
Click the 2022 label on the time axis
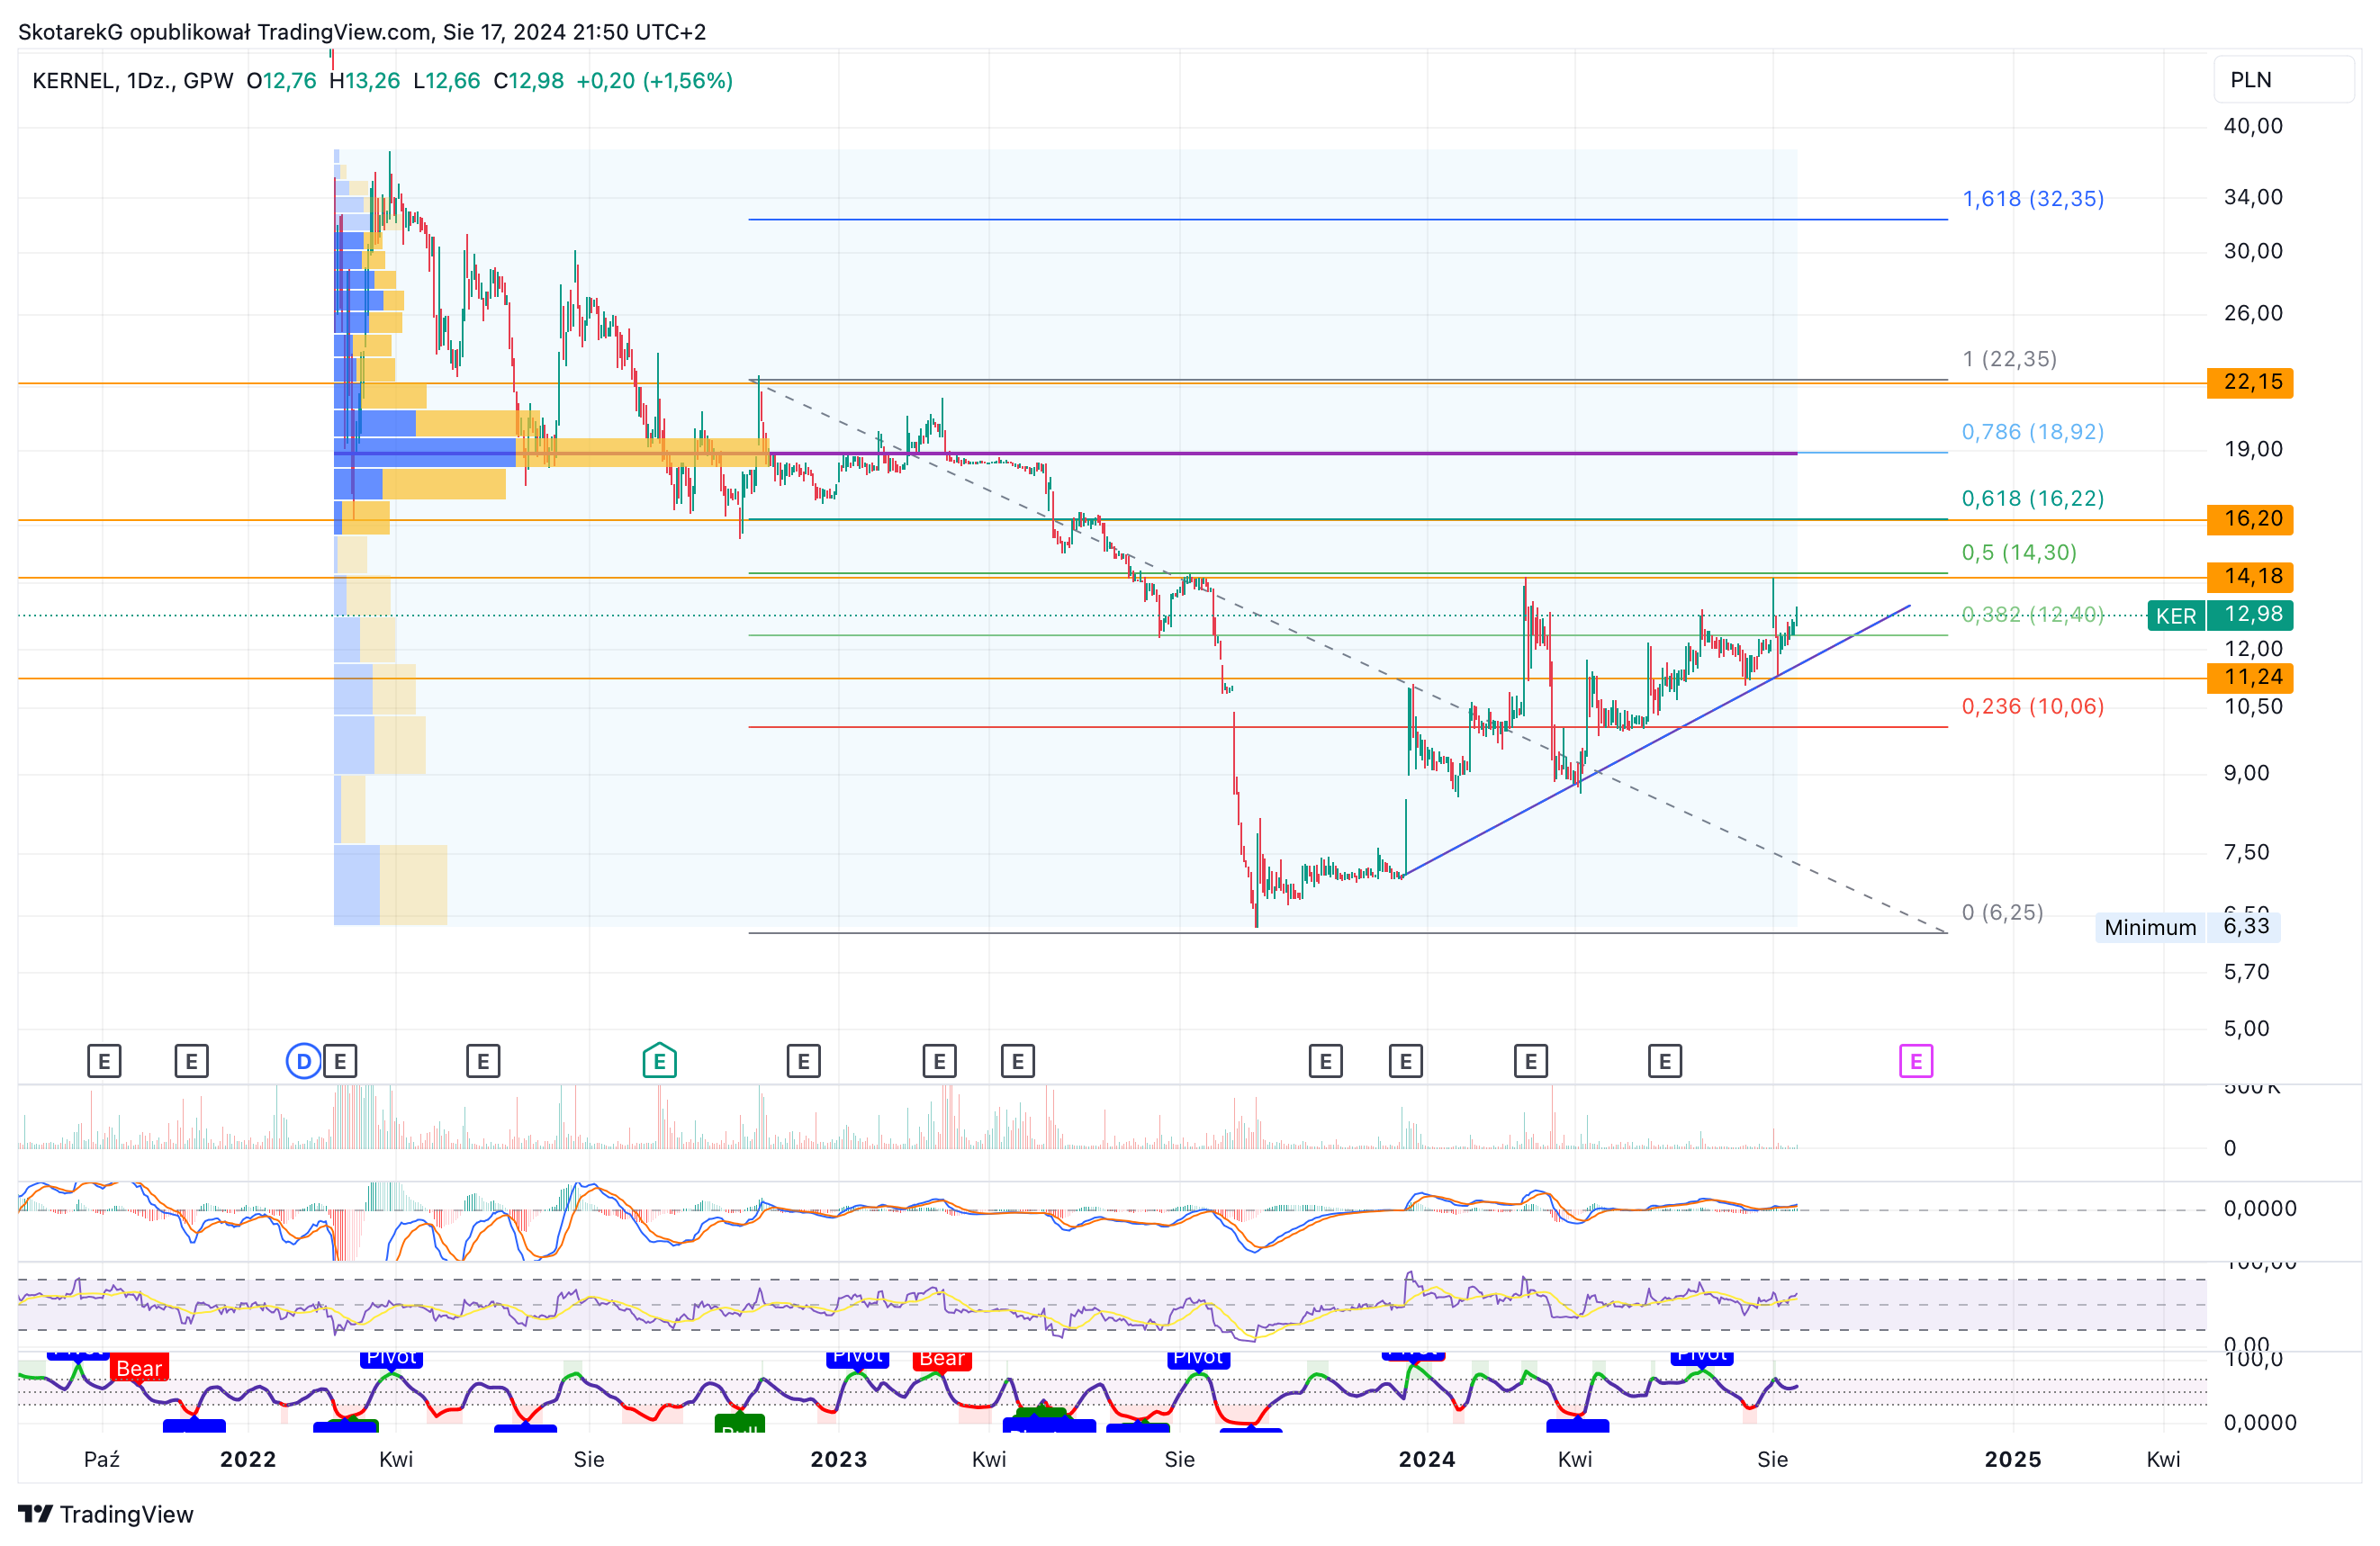tap(248, 1459)
